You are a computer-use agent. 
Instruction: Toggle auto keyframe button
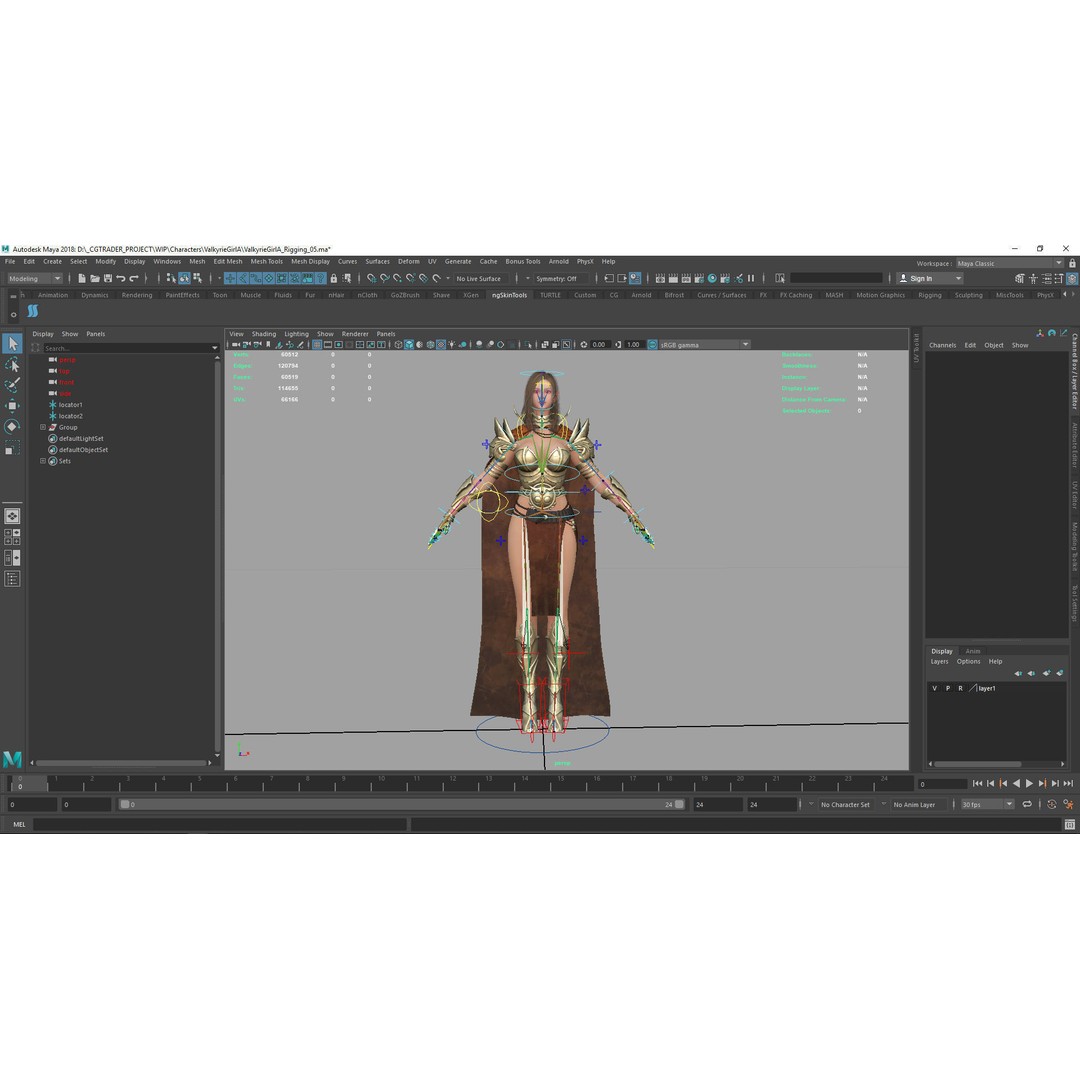(1052, 804)
